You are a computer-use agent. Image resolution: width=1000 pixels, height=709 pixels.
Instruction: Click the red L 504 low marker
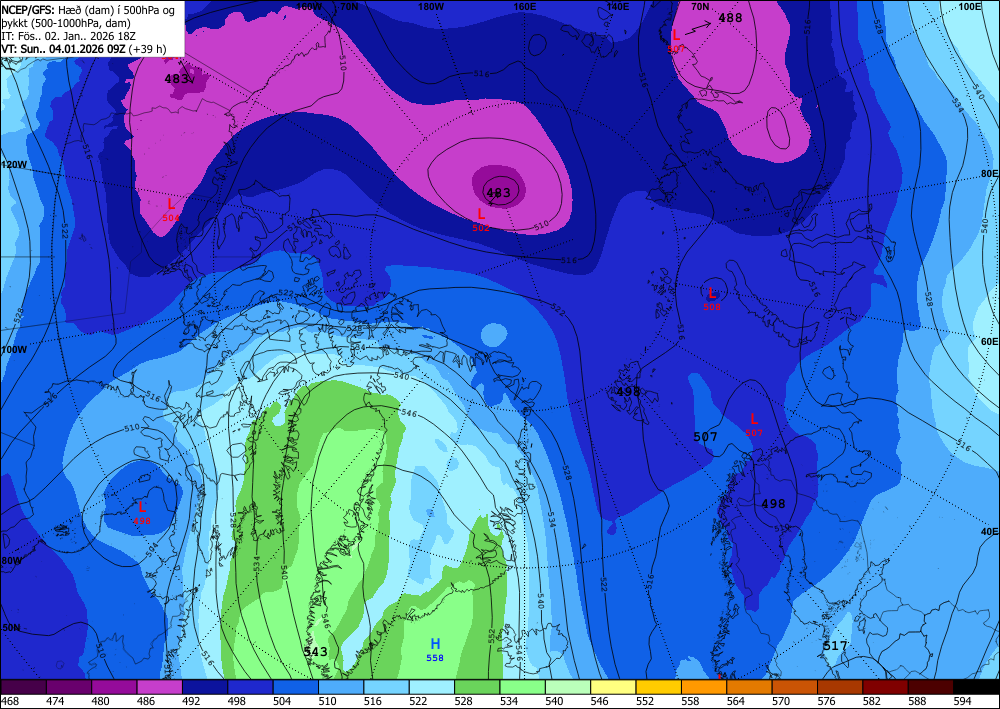coord(170,210)
